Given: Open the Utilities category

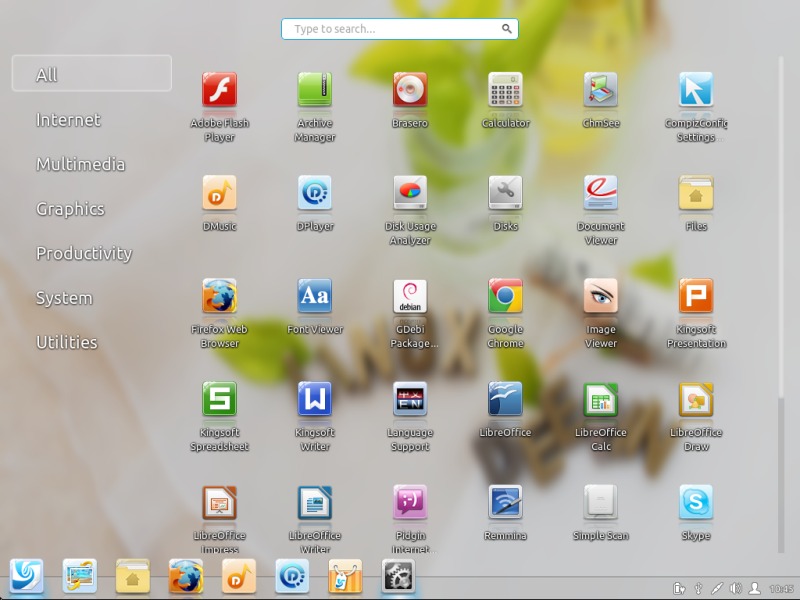Looking at the screenshot, I should (67, 342).
